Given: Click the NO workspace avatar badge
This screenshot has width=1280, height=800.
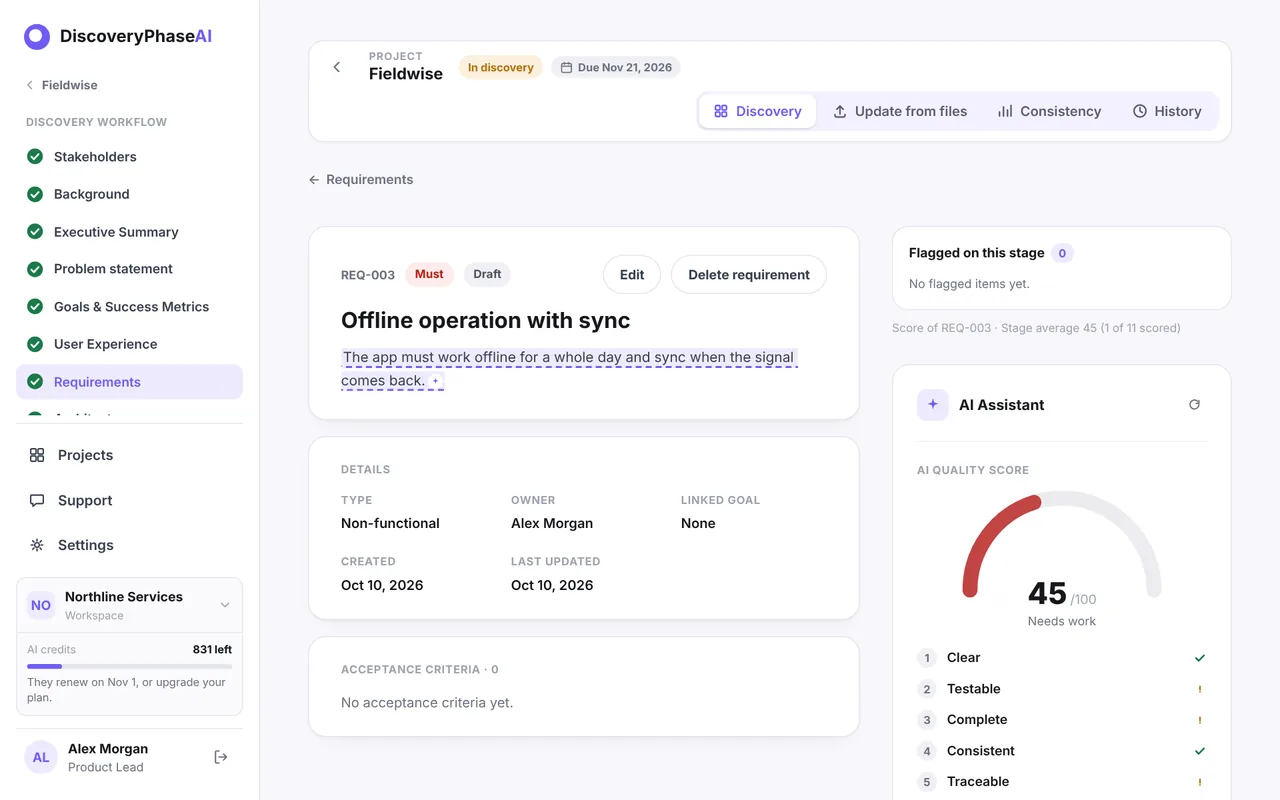Looking at the screenshot, I should (x=41, y=605).
